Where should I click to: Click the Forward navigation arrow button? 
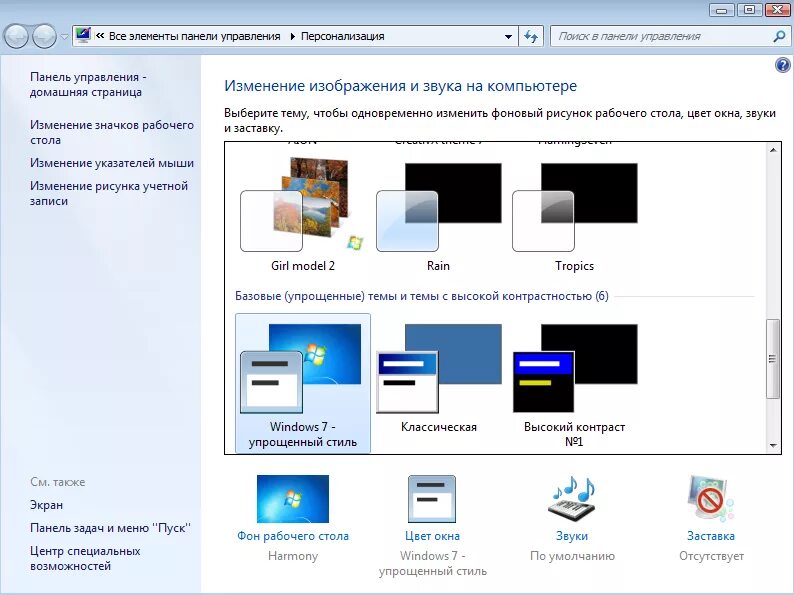45,36
